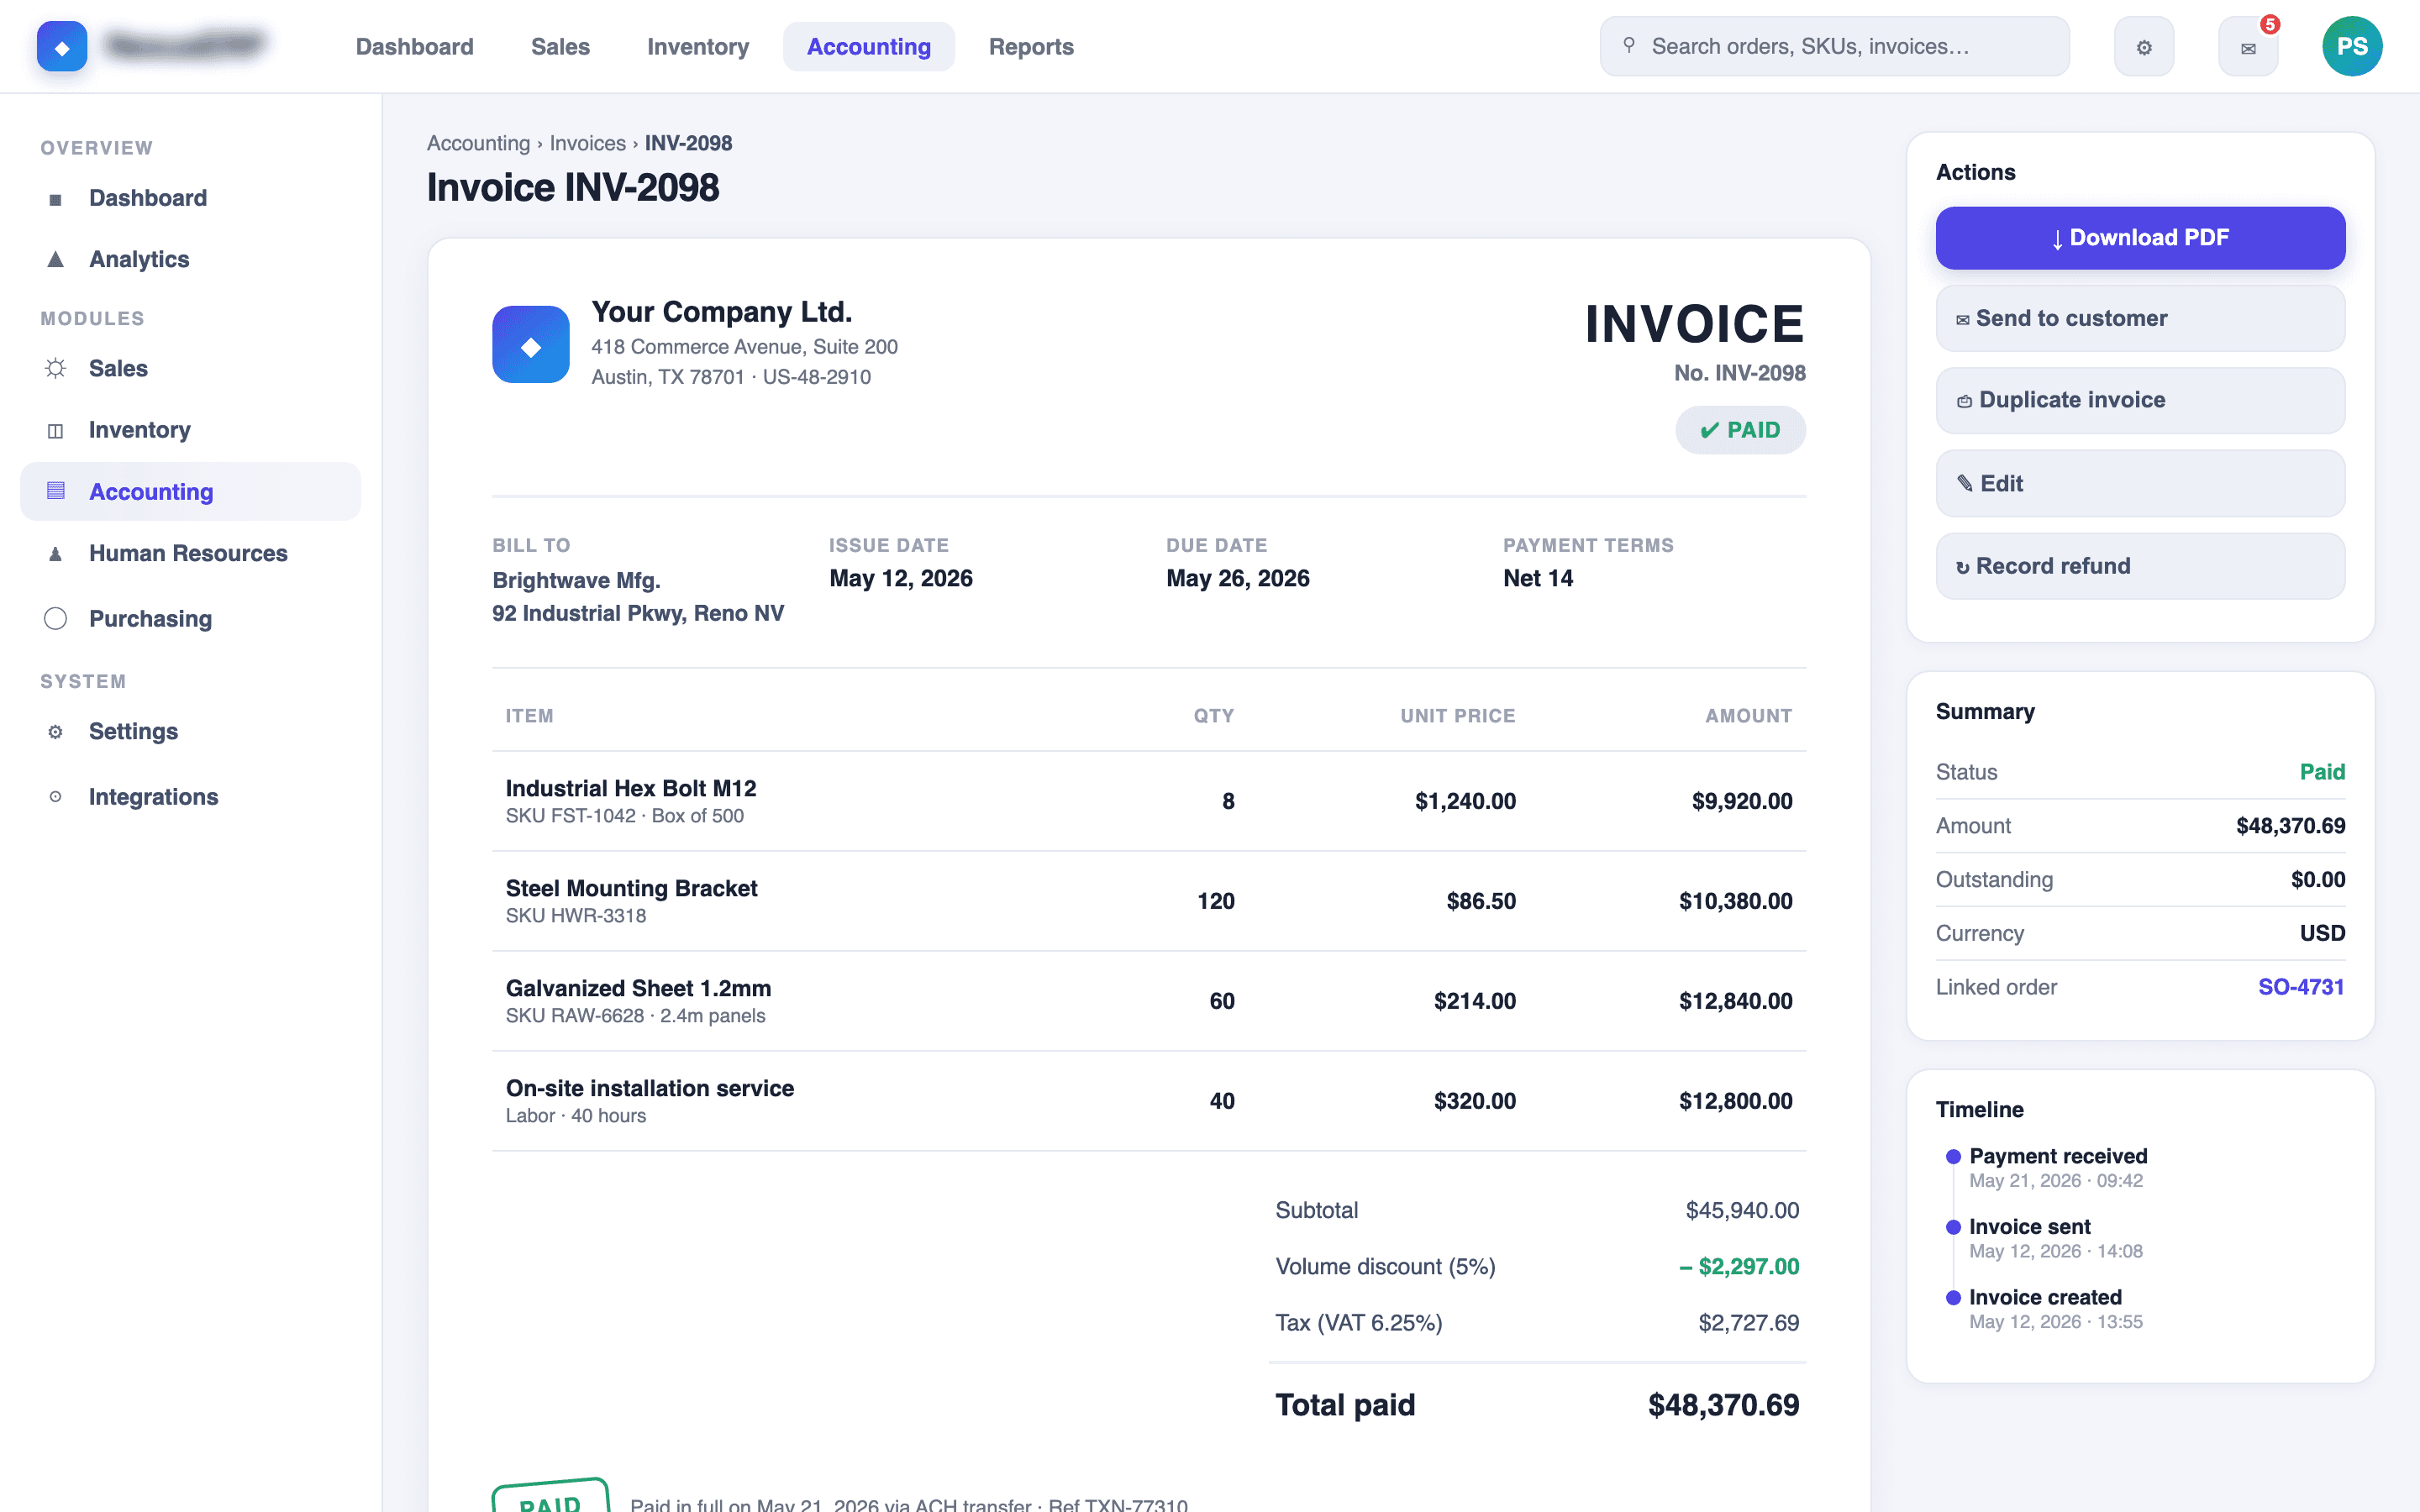The width and height of the screenshot is (2420, 1512).
Task: Click the Invoices breadcrumb link
Action: coord(588,143)
